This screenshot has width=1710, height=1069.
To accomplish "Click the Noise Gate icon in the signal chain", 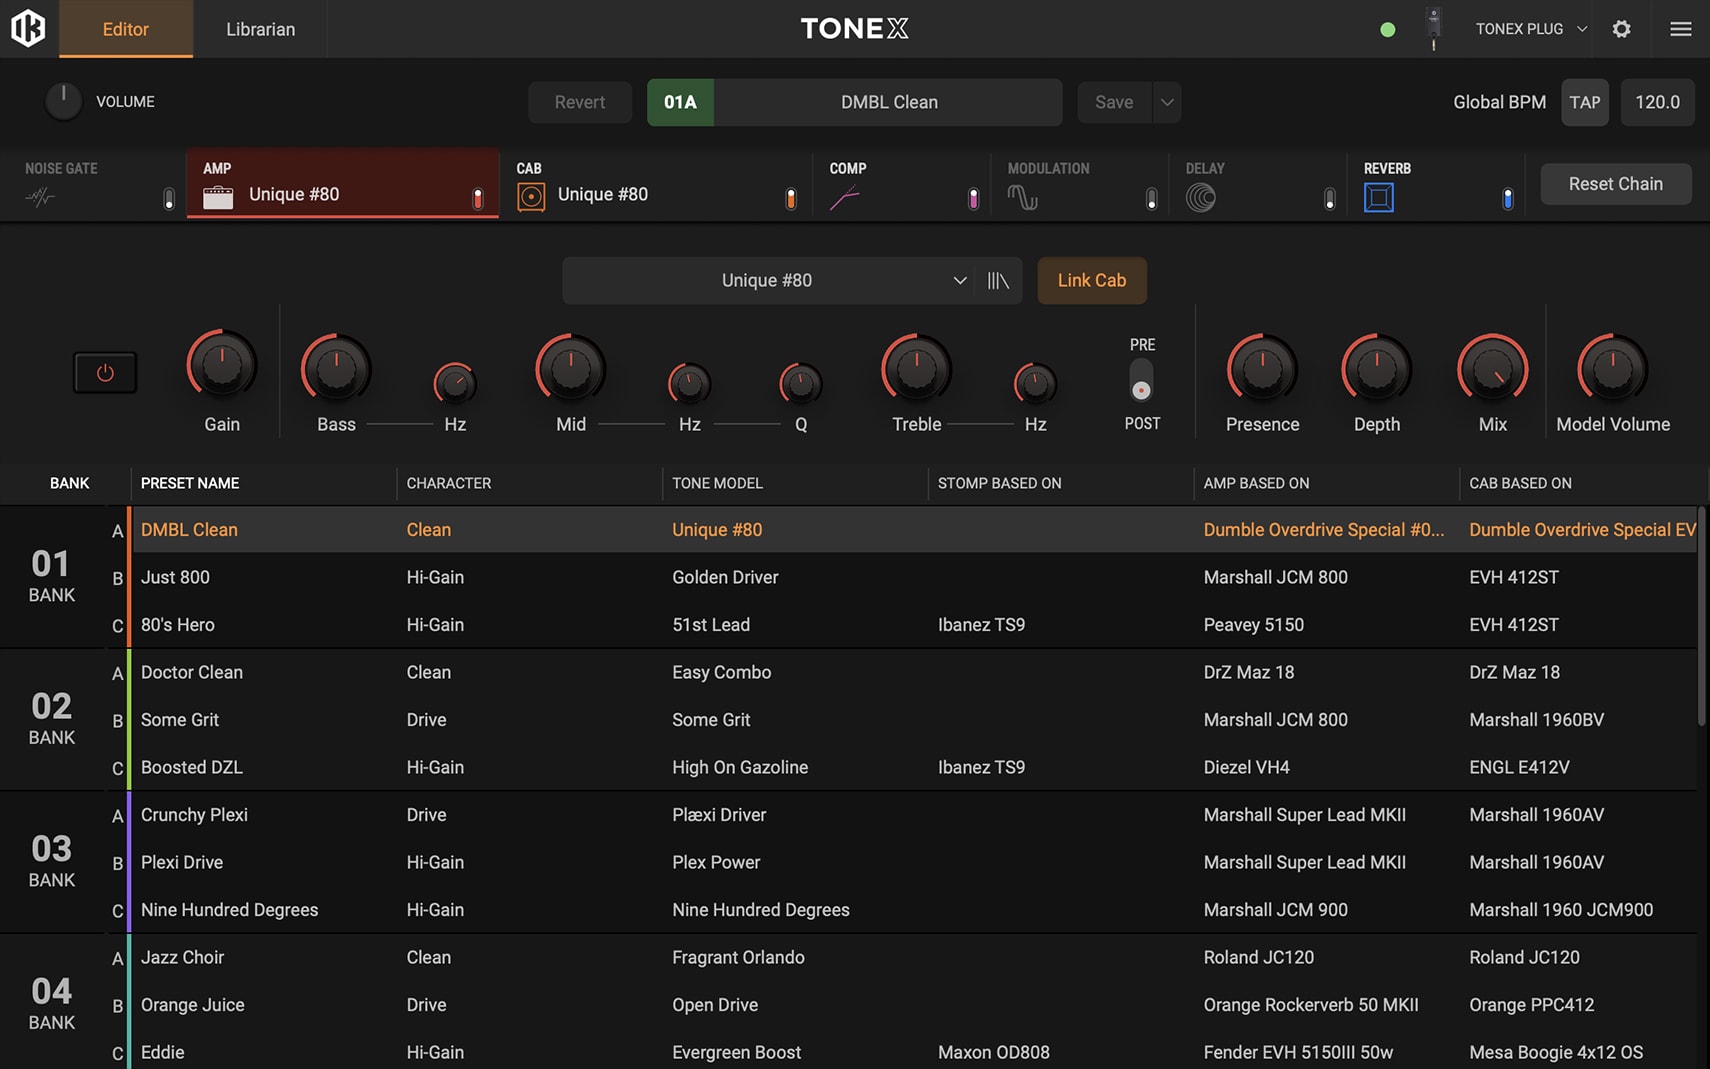I will click(x=40, y=196).
